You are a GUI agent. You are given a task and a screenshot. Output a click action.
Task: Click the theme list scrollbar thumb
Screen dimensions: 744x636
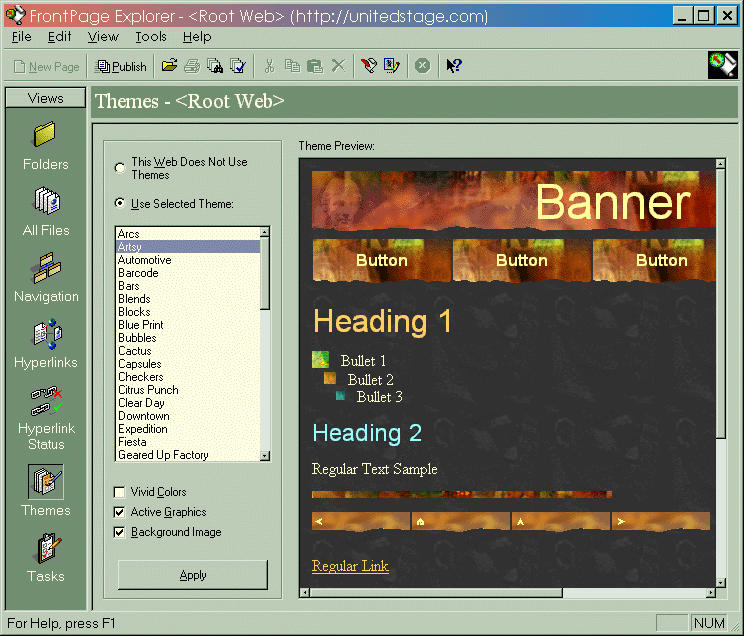click(x=265, y=273)
